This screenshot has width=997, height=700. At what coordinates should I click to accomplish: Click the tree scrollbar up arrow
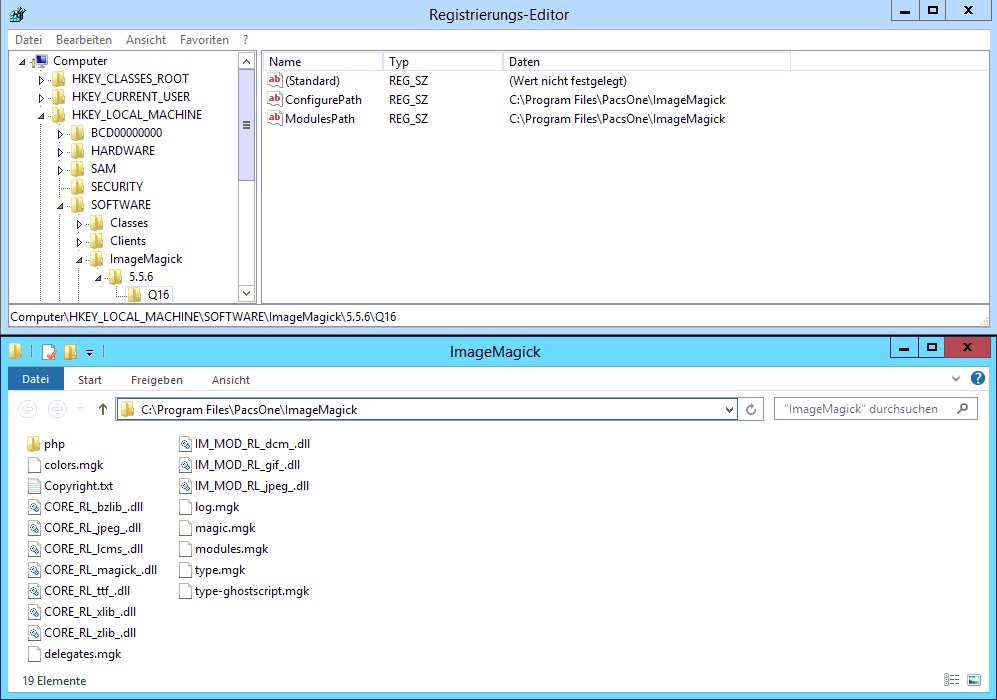(247, 61)
